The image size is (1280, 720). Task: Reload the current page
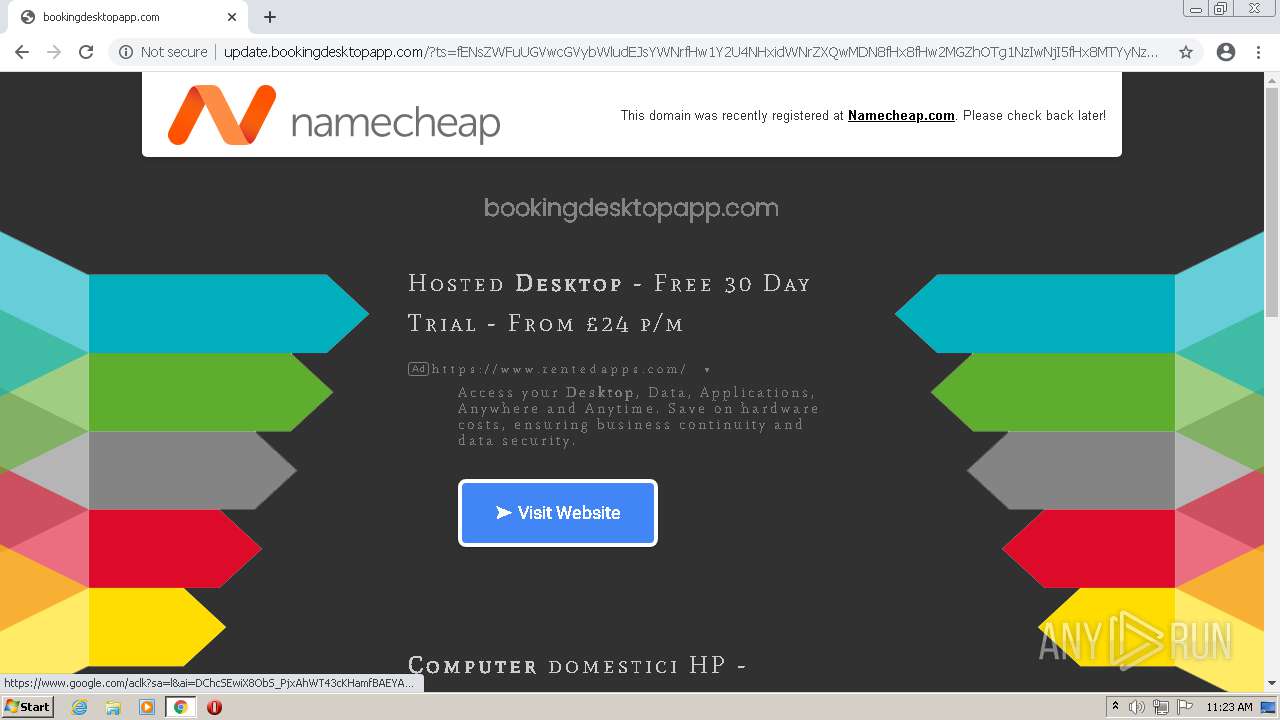point(86,52)
